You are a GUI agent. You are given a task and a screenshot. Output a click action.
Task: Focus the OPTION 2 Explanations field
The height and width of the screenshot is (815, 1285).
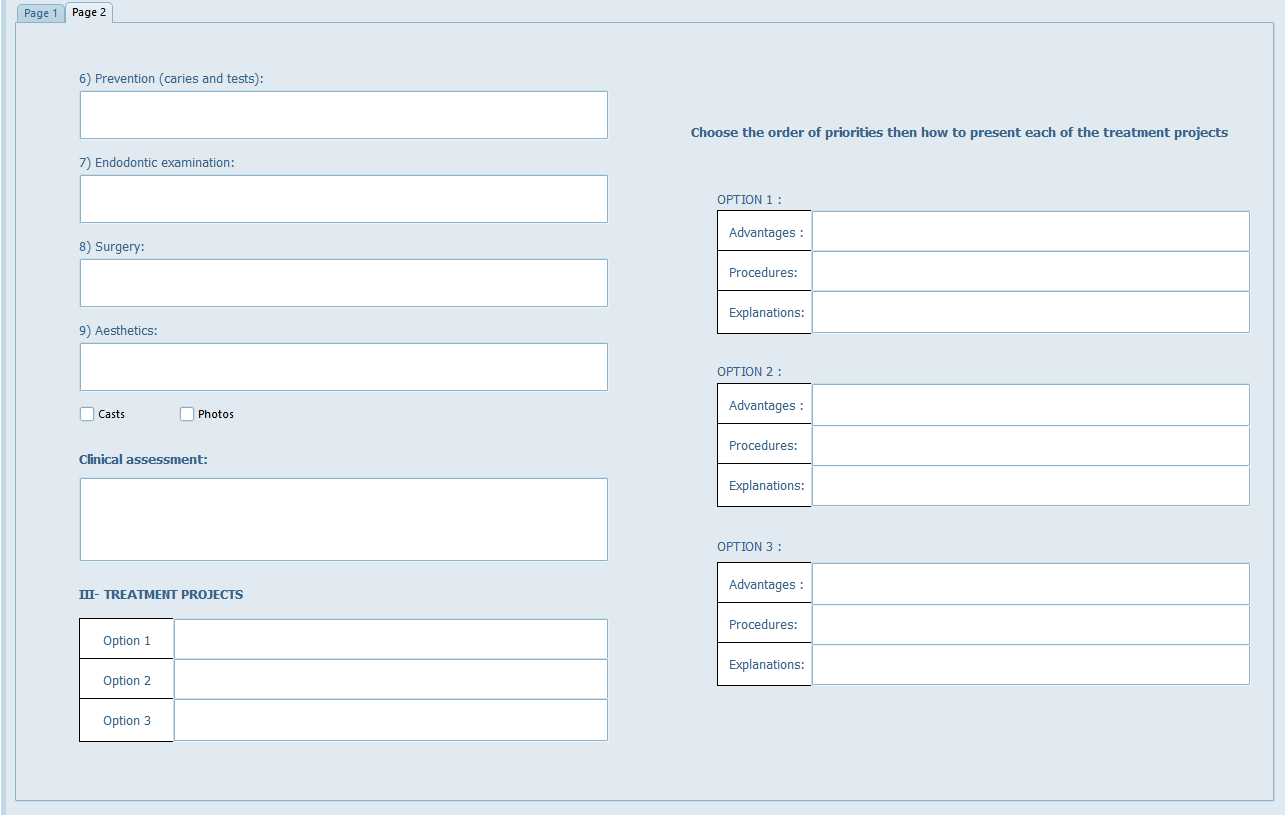pos(1030,485)
